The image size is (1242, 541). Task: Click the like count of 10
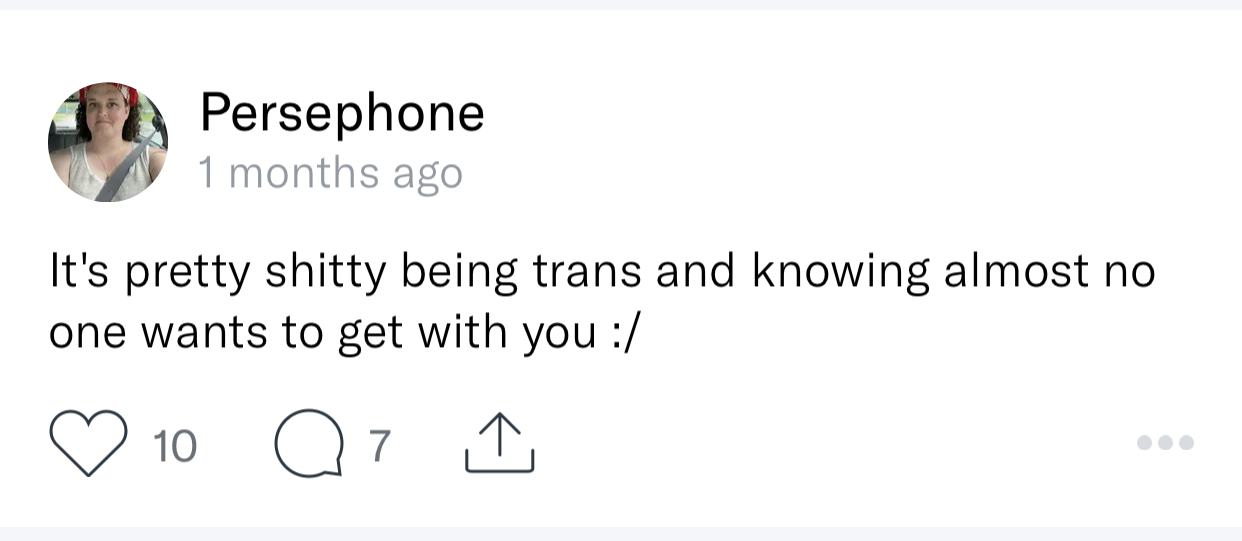coord(176,446)
